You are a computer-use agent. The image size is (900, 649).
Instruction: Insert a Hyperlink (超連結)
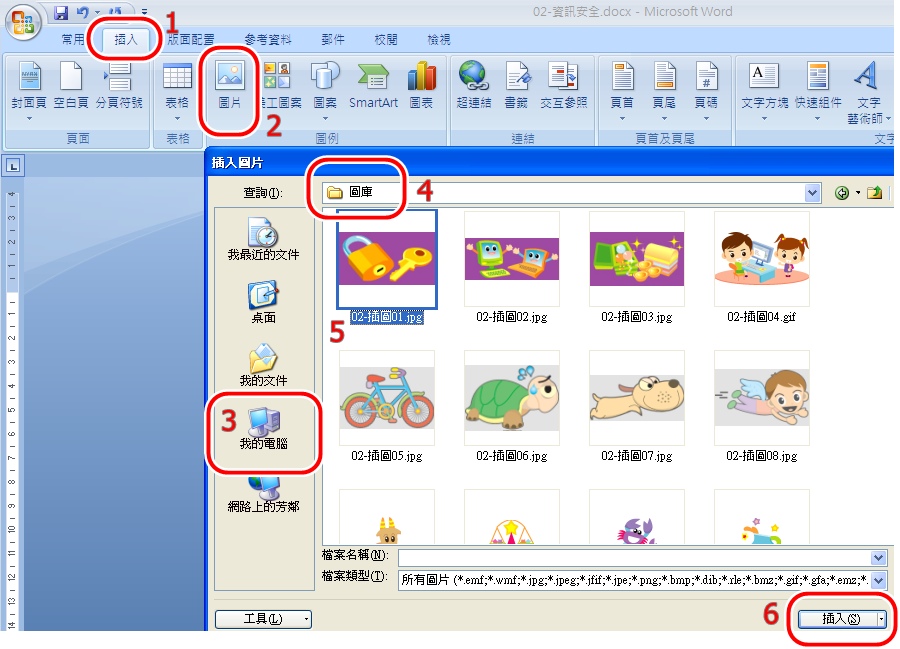coord(474,86)
